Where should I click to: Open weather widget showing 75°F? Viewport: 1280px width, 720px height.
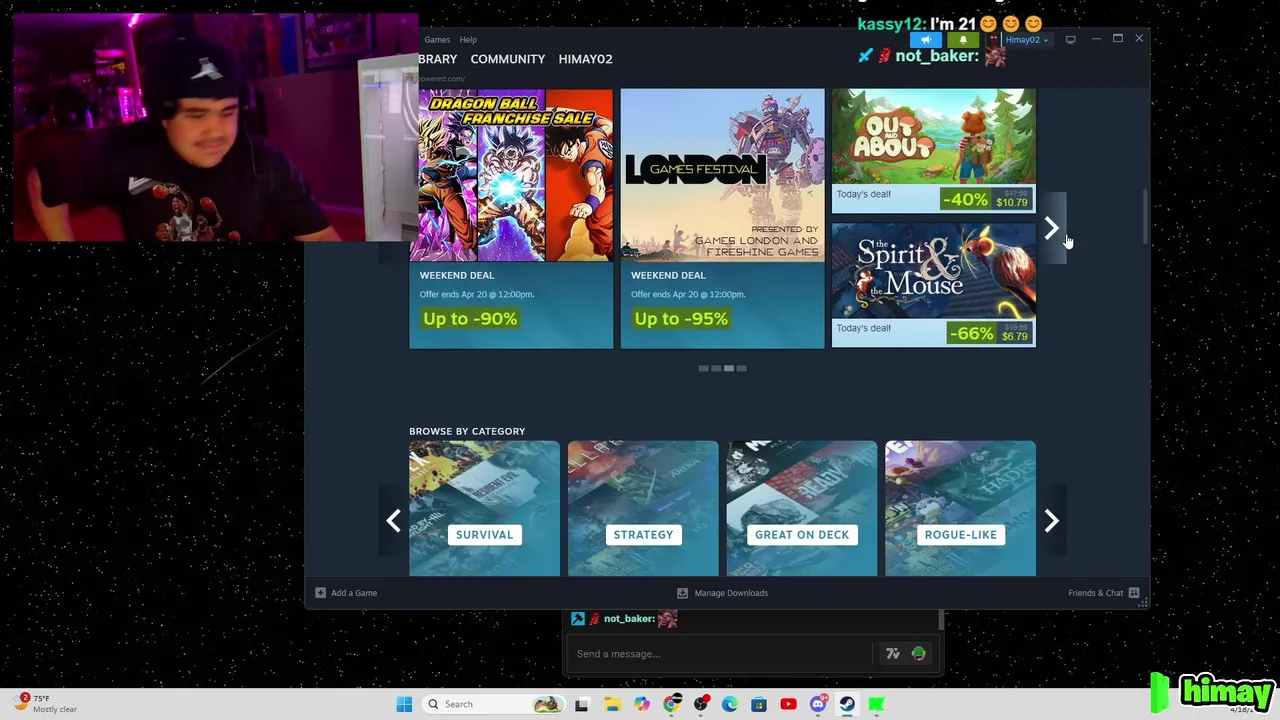pos(45,704)
